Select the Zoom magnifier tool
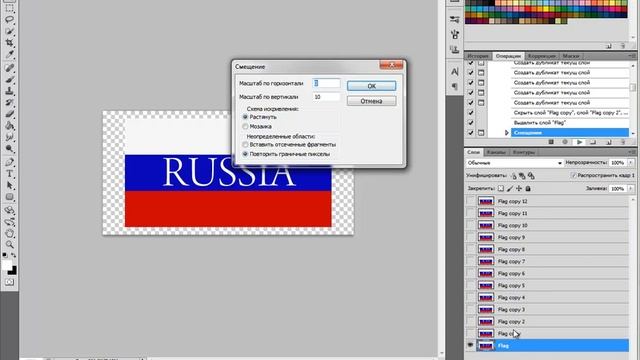640x360 pixels. pyautogui.click(x=9, y=245)
